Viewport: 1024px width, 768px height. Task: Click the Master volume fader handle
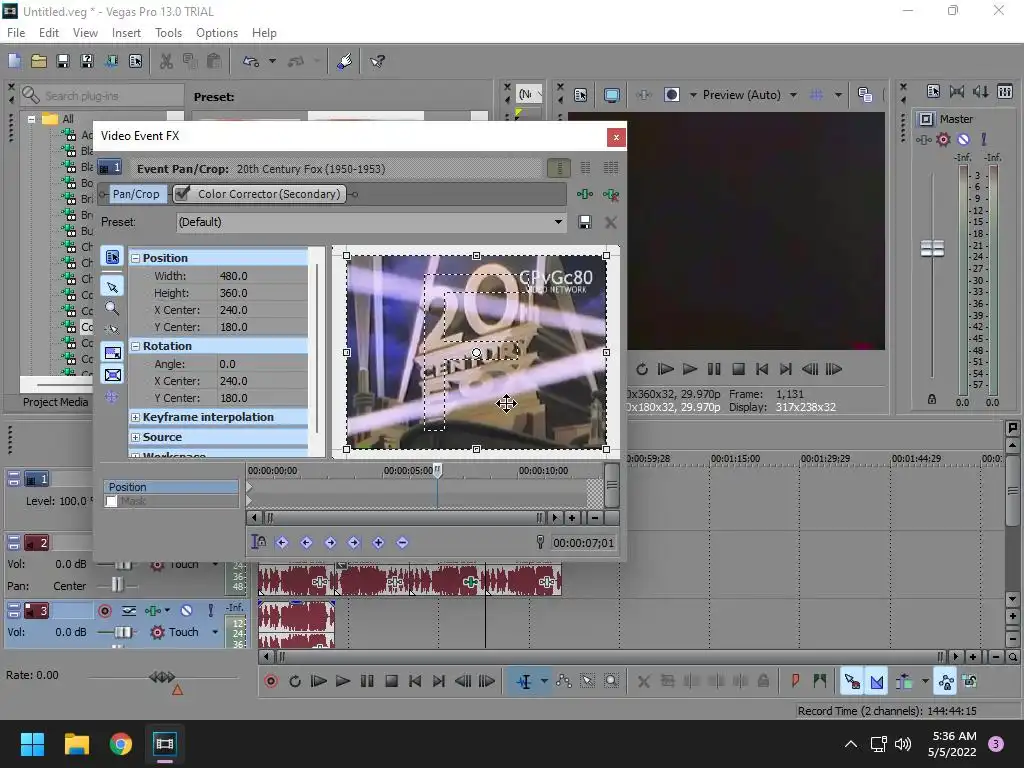pyautogui.click(x=932, y=248)
